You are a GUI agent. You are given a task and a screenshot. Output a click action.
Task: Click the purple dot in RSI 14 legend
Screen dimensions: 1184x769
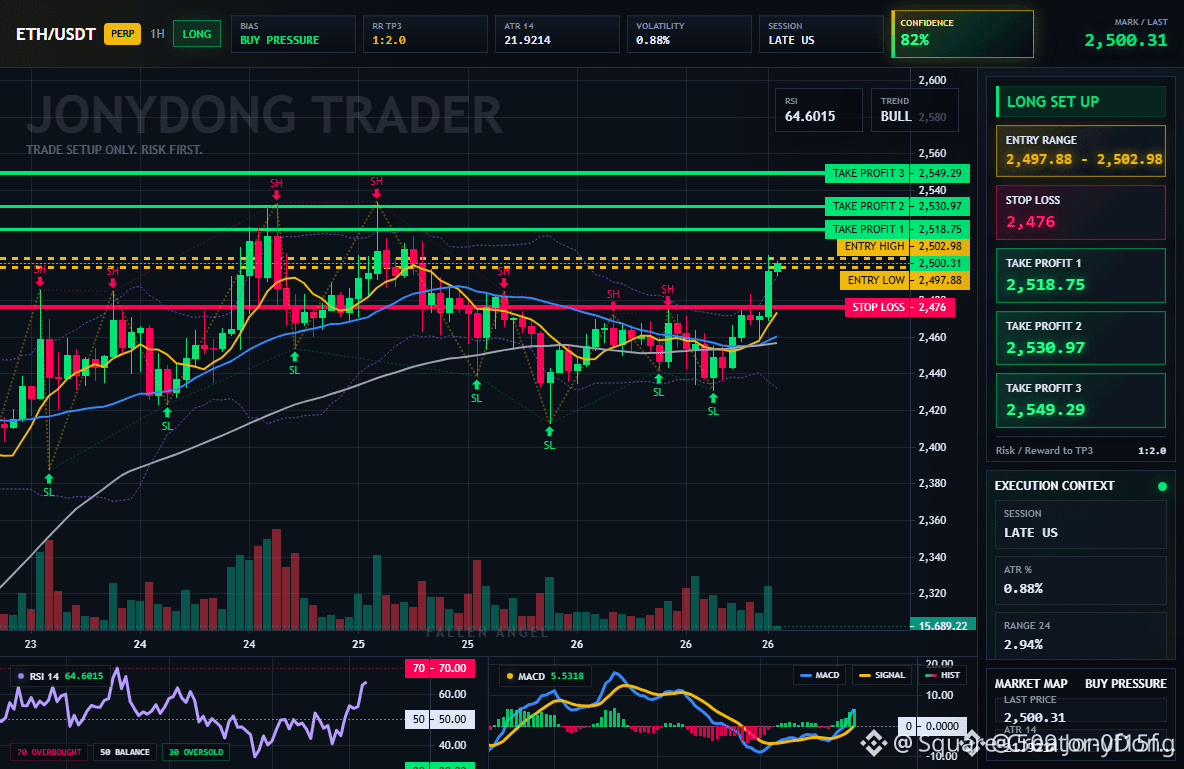tap(20, 676)
